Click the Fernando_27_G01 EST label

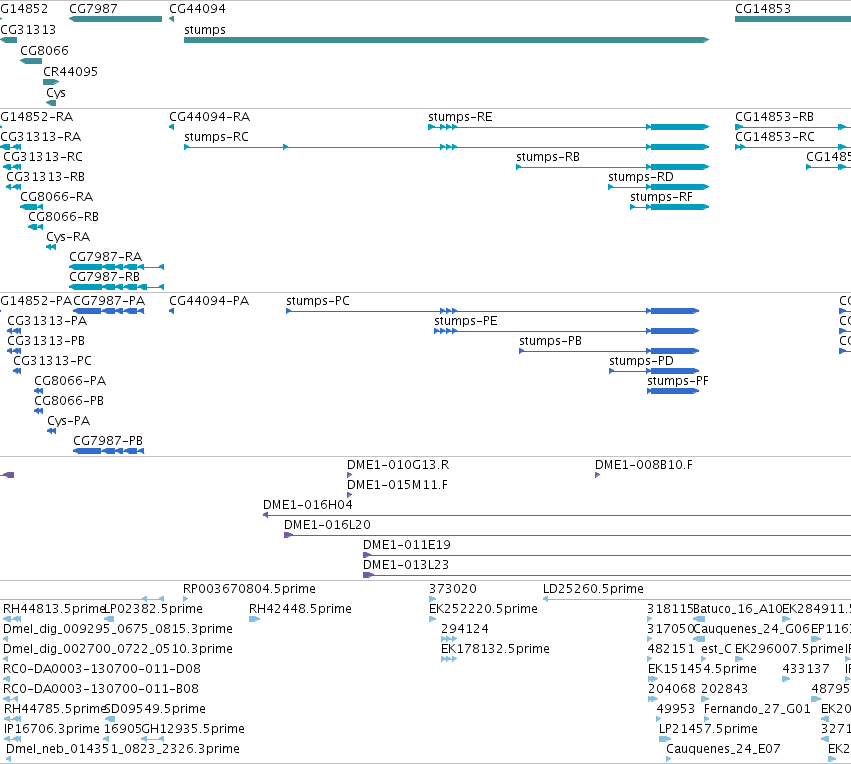tap(757, 709)
